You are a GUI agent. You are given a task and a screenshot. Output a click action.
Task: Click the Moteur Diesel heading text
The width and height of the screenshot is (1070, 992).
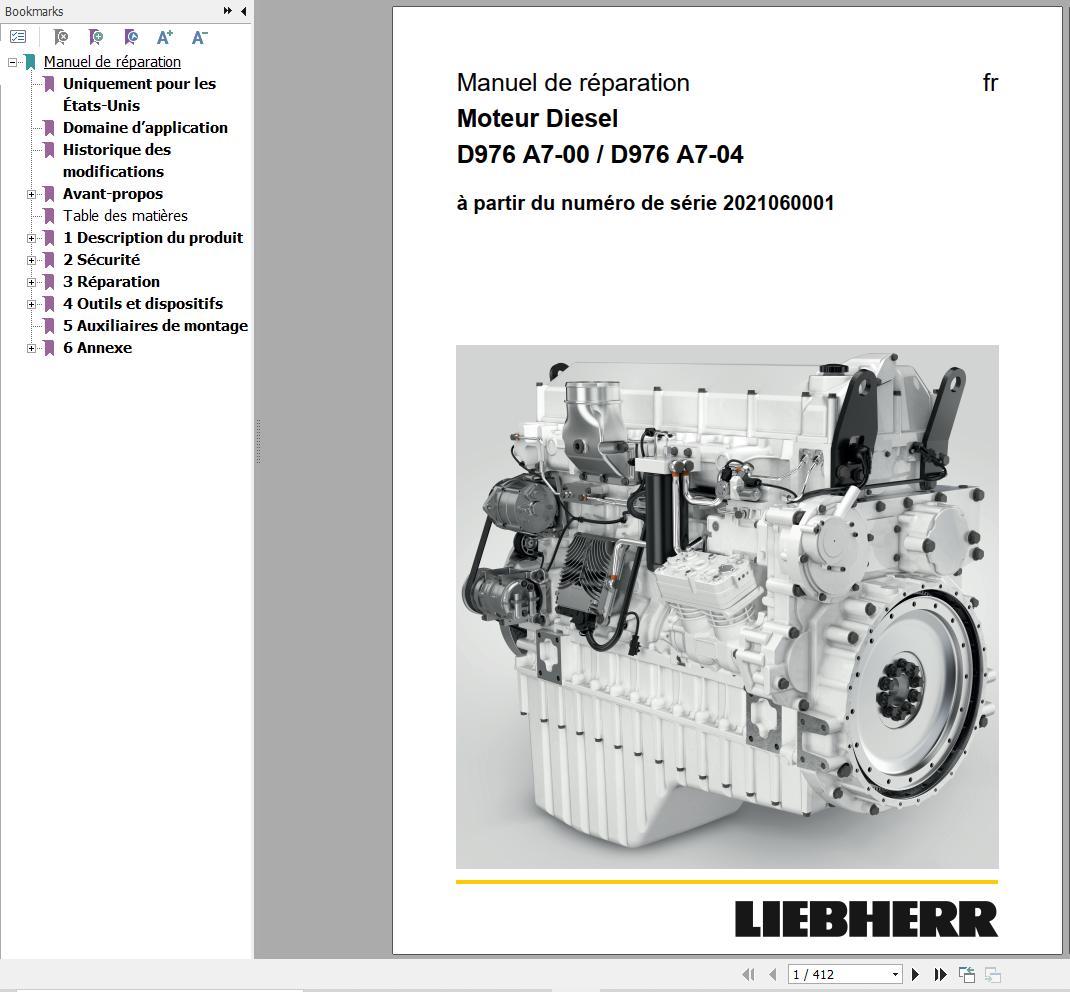[537, 119]
